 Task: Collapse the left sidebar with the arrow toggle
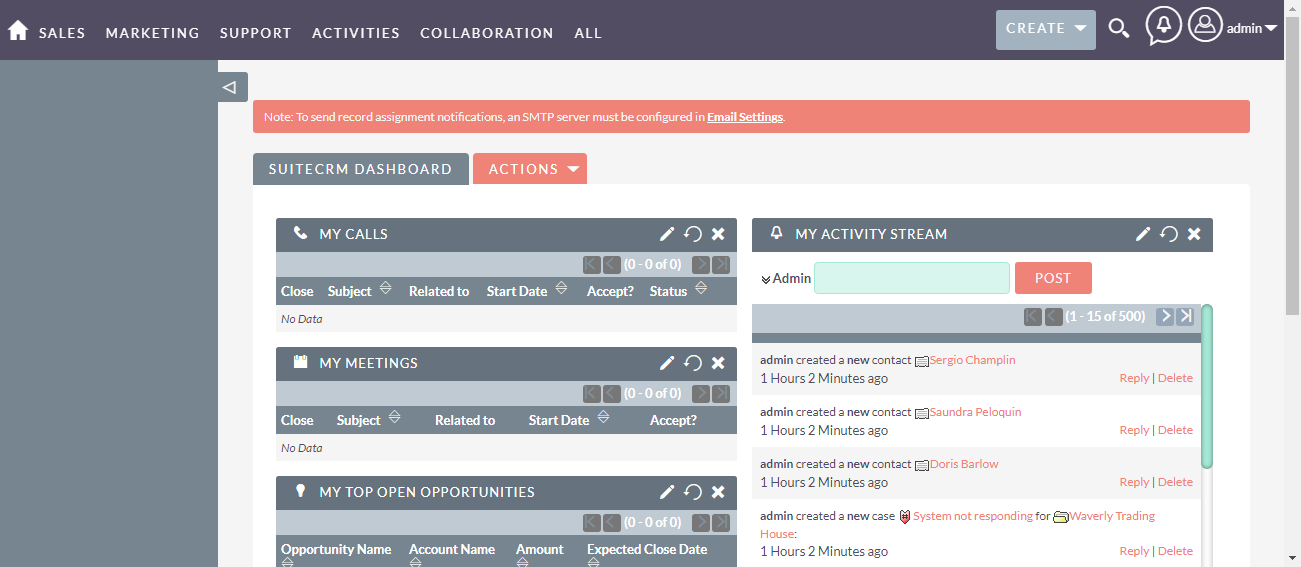(231, 87)
